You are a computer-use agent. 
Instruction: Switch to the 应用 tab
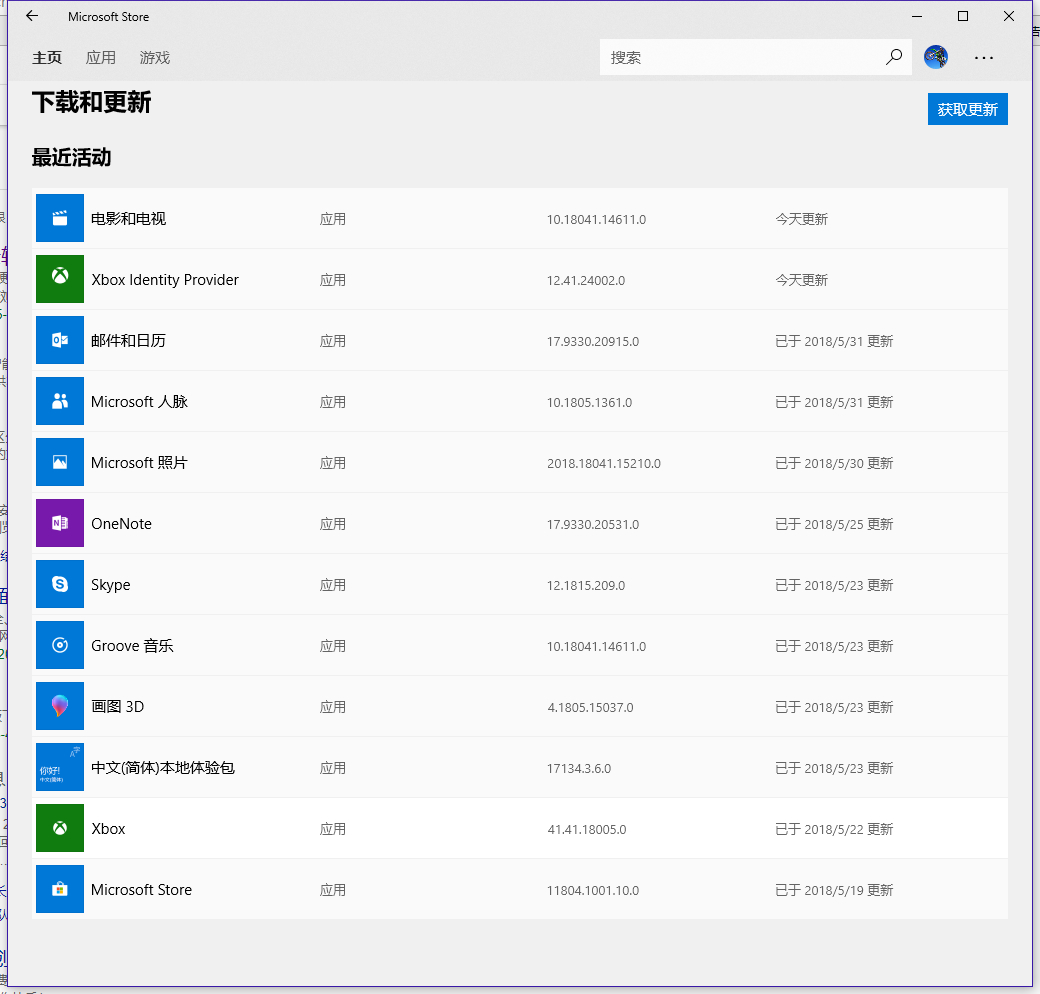pos(101,58)
